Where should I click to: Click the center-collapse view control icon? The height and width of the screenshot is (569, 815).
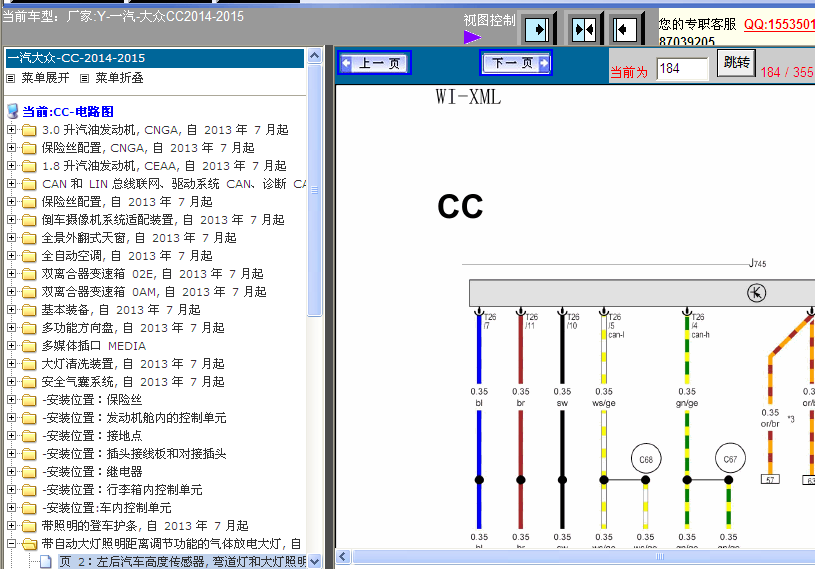click(x=583, y=29)
